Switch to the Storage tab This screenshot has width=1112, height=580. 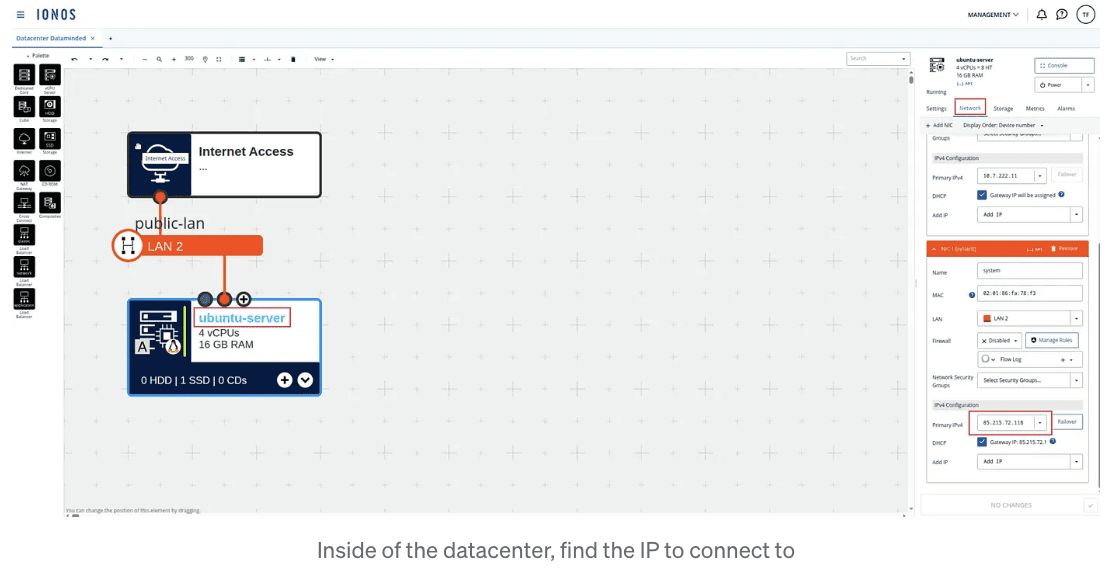coord(1003,108)
